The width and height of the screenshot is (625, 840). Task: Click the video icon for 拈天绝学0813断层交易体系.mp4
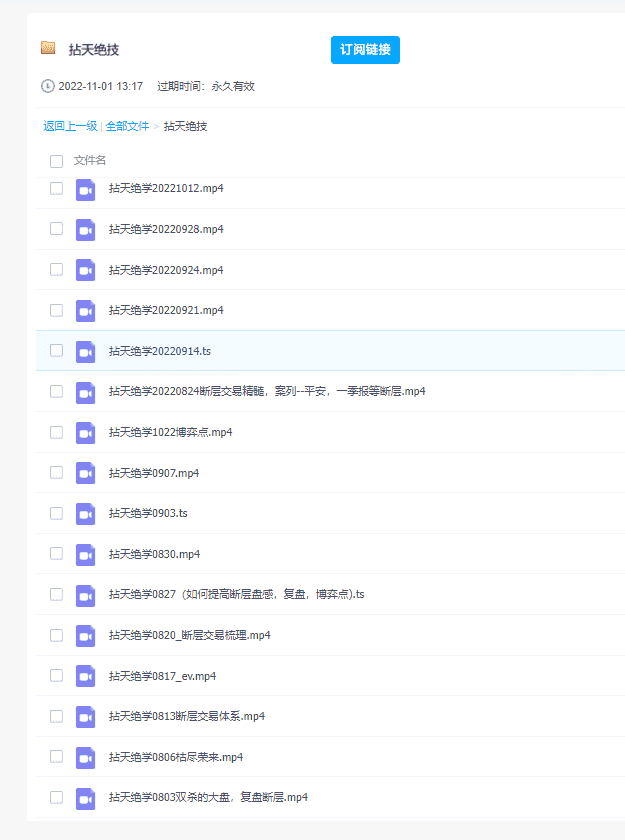tap(85, 717)
